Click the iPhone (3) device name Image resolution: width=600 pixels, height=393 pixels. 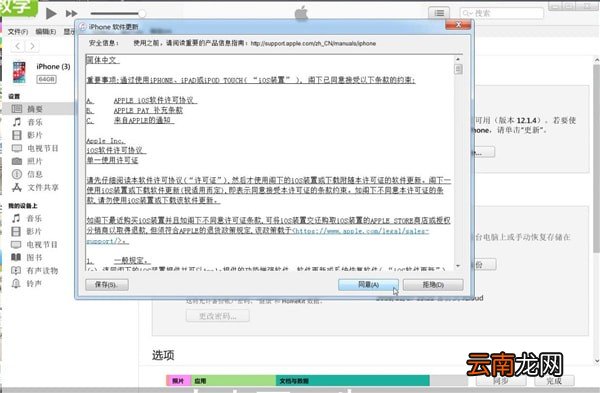53,67
